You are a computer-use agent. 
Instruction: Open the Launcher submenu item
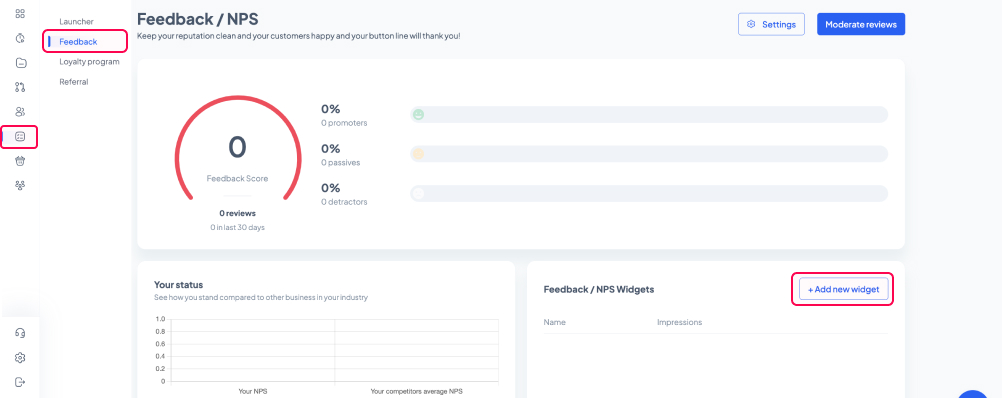tap(76, 22)
